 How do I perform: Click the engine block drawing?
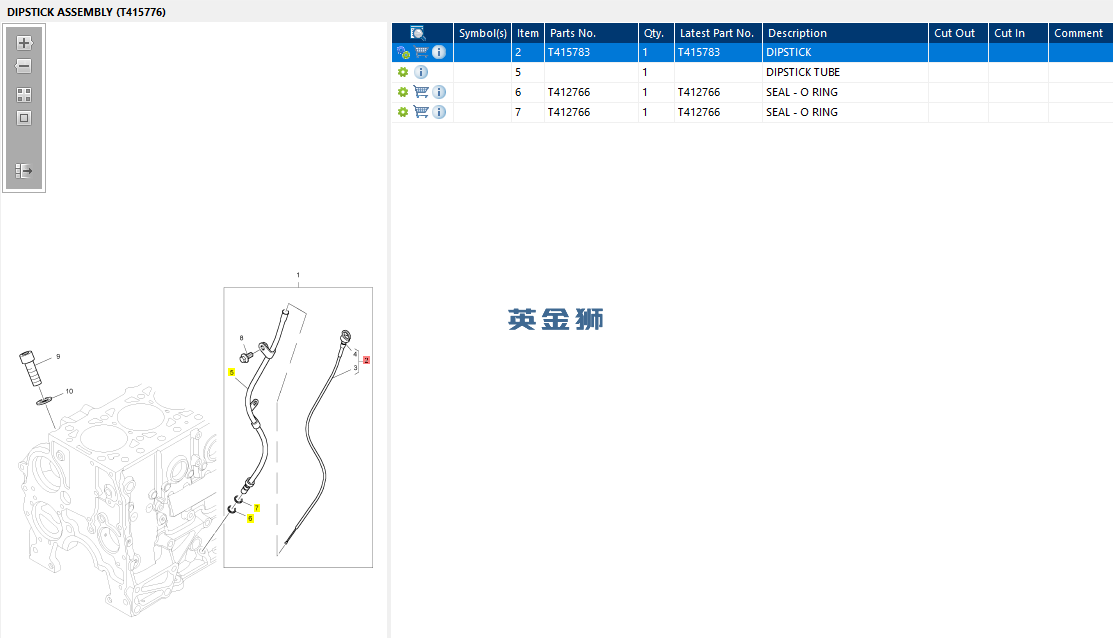117,500
